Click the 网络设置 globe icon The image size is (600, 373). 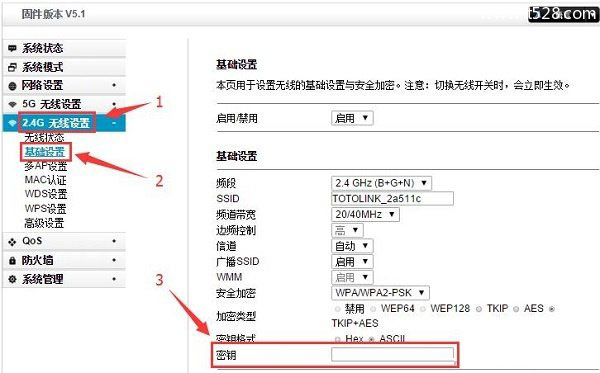click(x=12, y=86)
